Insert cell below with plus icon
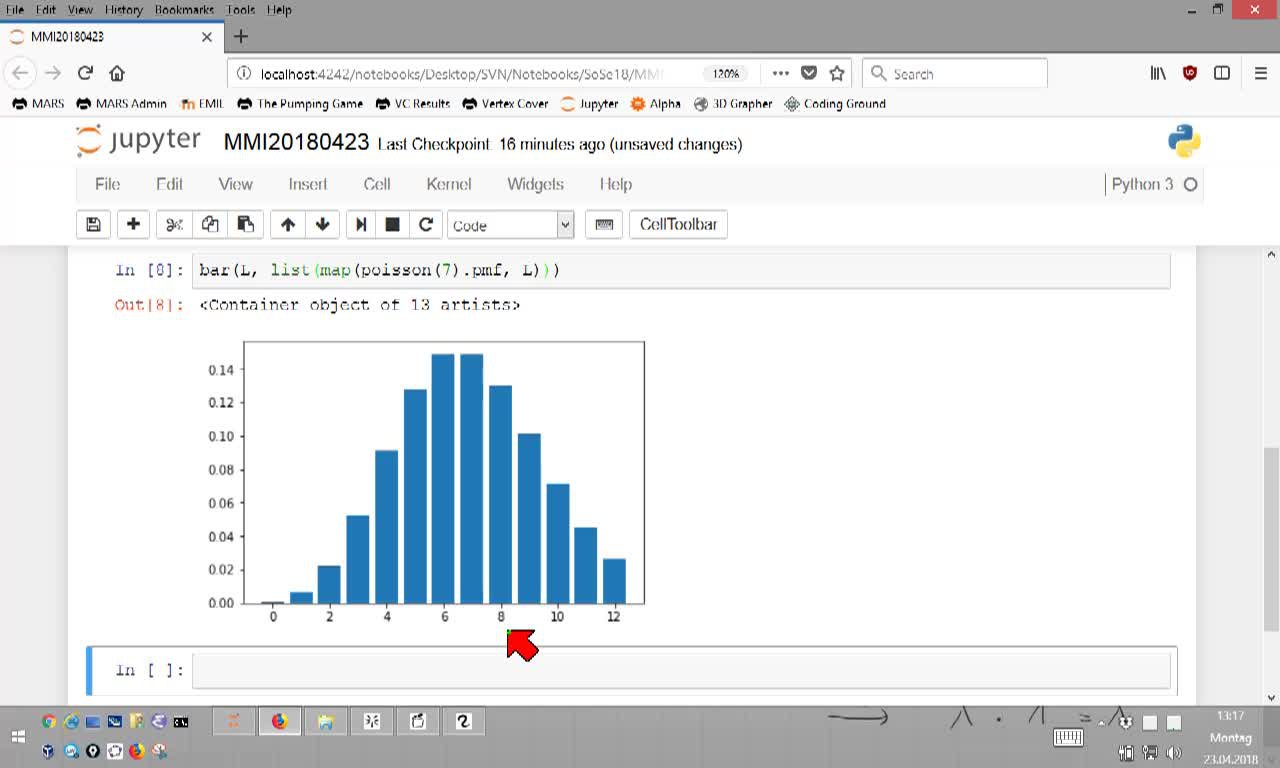 133,224
